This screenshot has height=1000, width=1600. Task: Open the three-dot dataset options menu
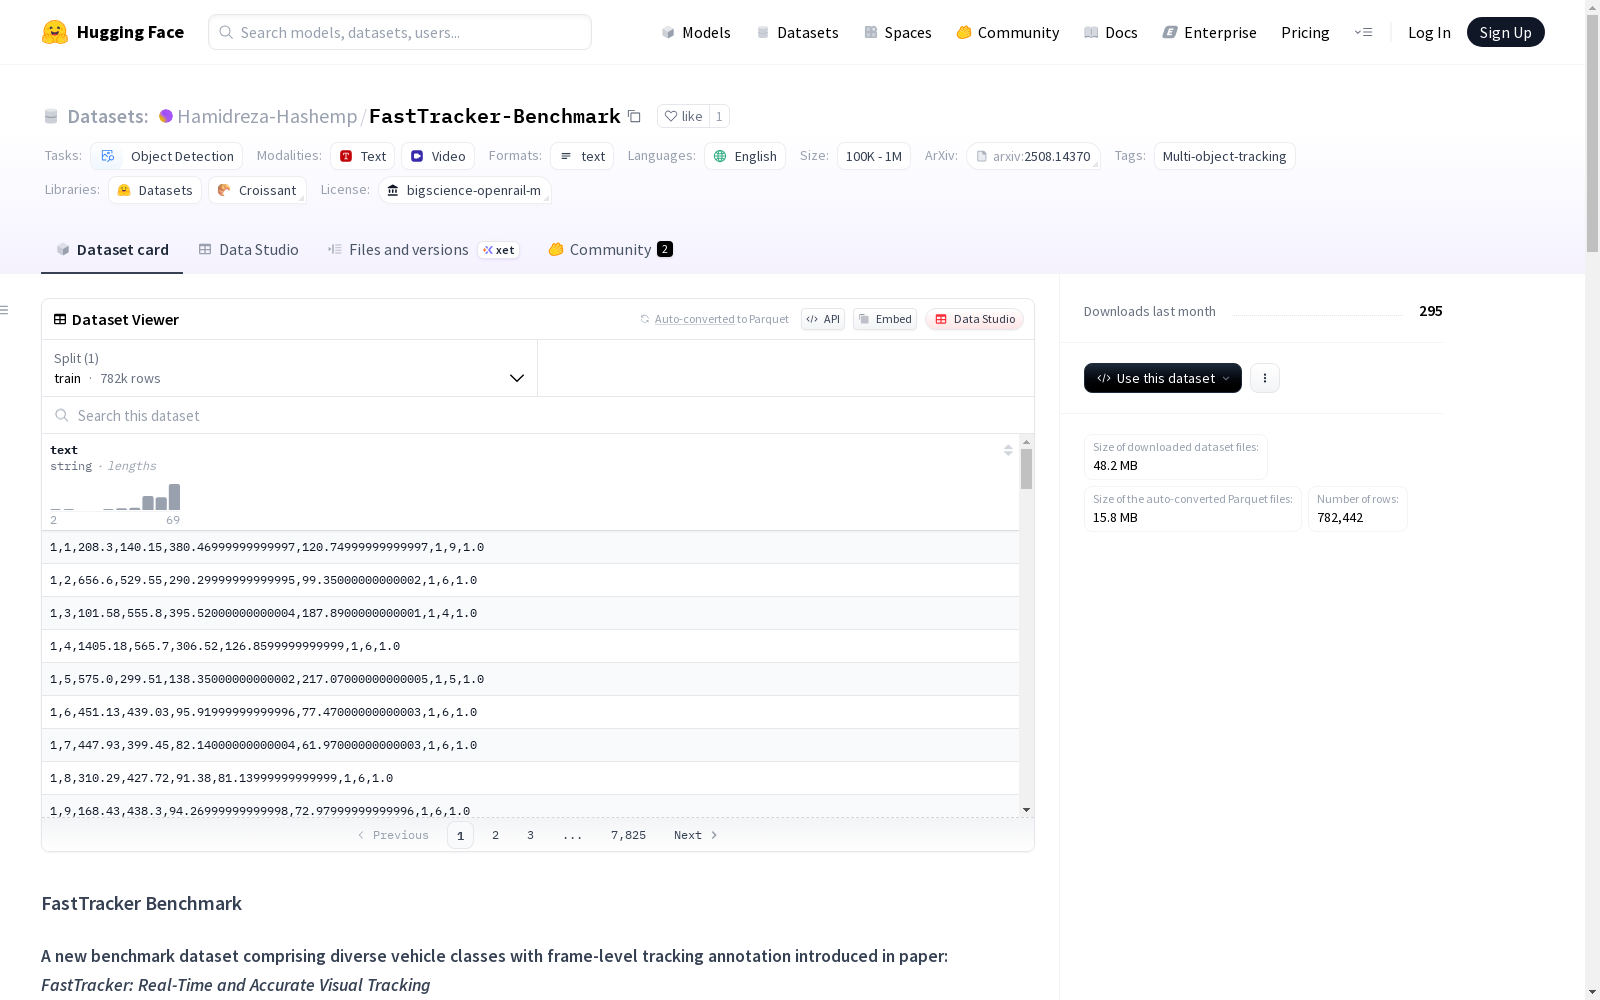click(x=1265, y=378)
